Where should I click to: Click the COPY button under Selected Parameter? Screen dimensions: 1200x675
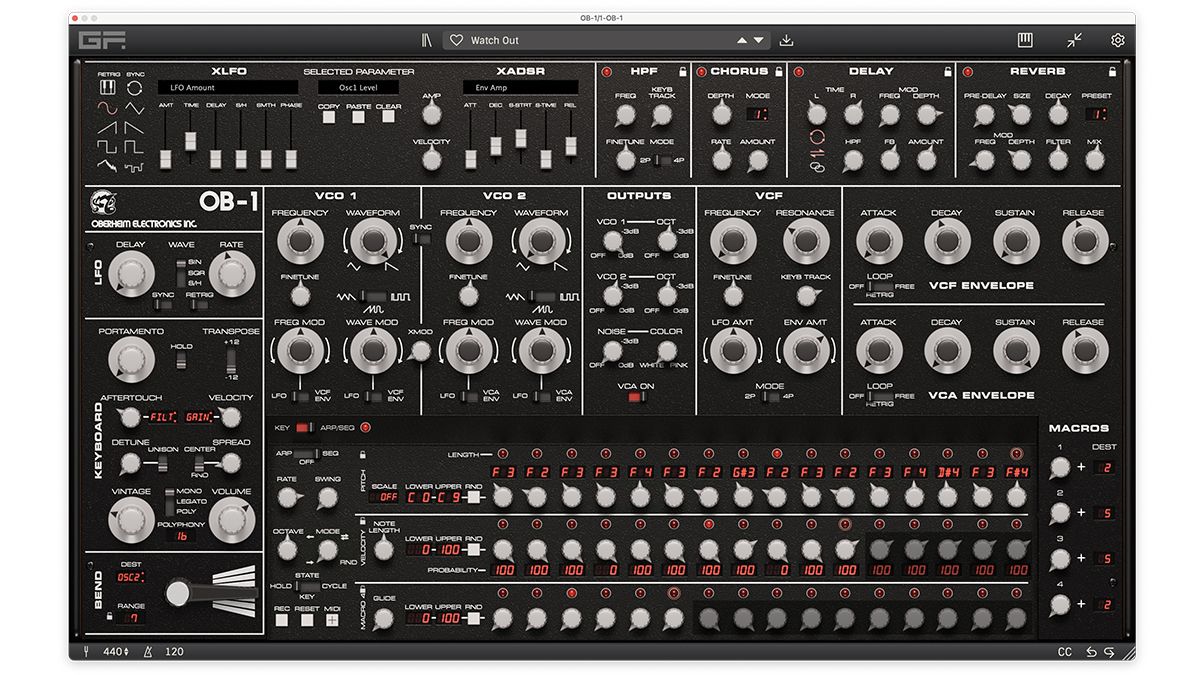click(x=329, y=117)
